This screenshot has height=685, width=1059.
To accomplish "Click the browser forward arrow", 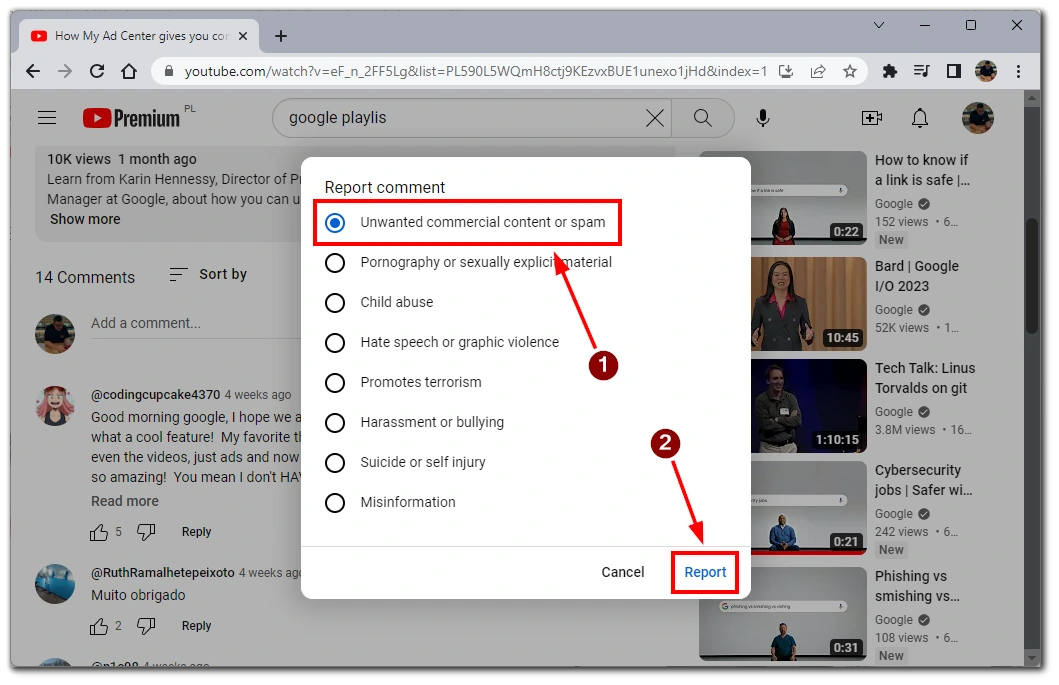I will coord(65,71).
